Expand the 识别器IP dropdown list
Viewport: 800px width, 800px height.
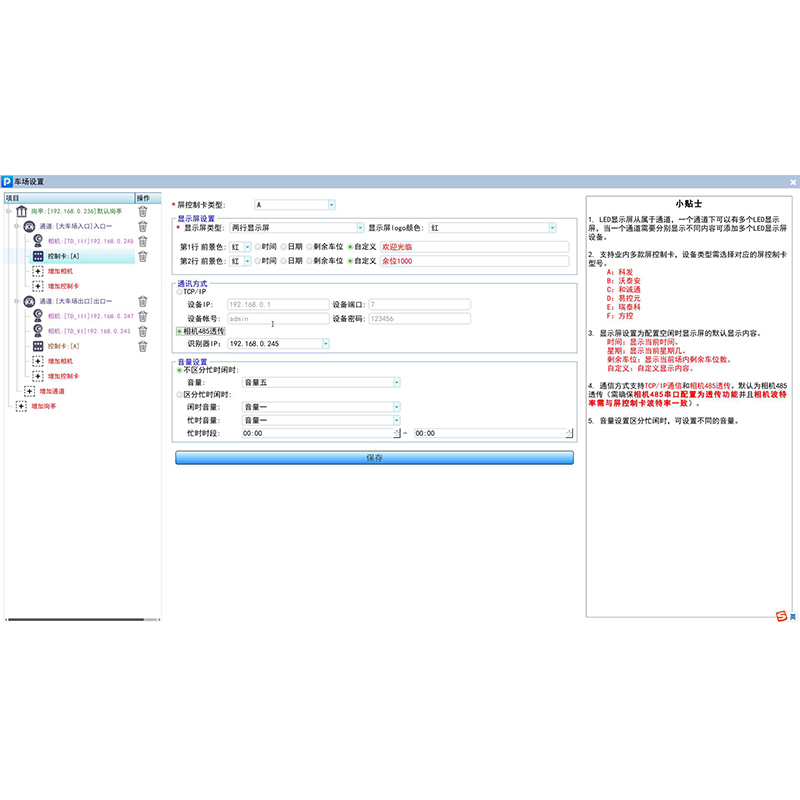point(325,344)
